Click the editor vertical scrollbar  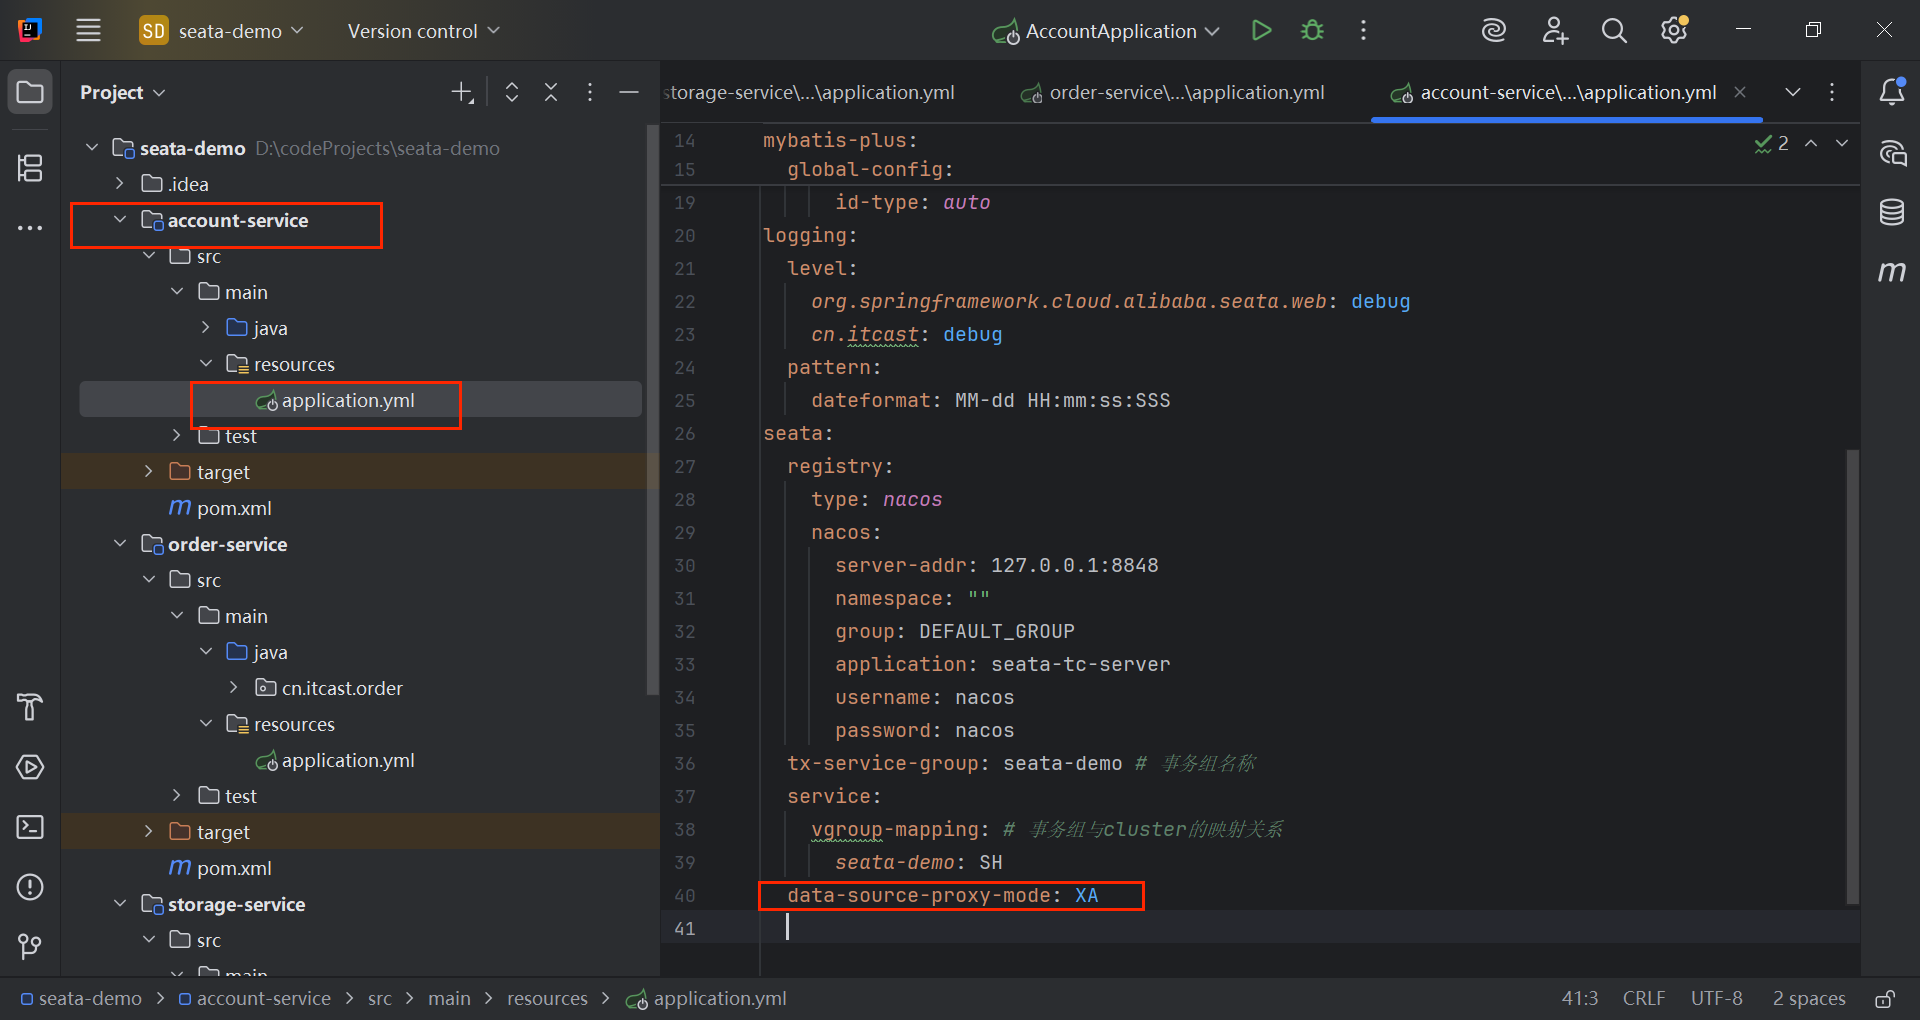pyautogui.click(x=1852, y=677)
